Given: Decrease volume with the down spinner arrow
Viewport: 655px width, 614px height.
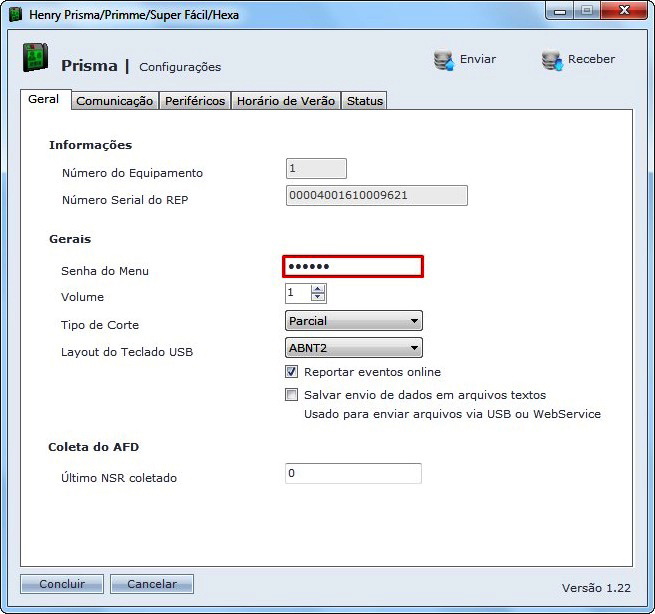Looking at the screenshot, I should pos(318,298).
